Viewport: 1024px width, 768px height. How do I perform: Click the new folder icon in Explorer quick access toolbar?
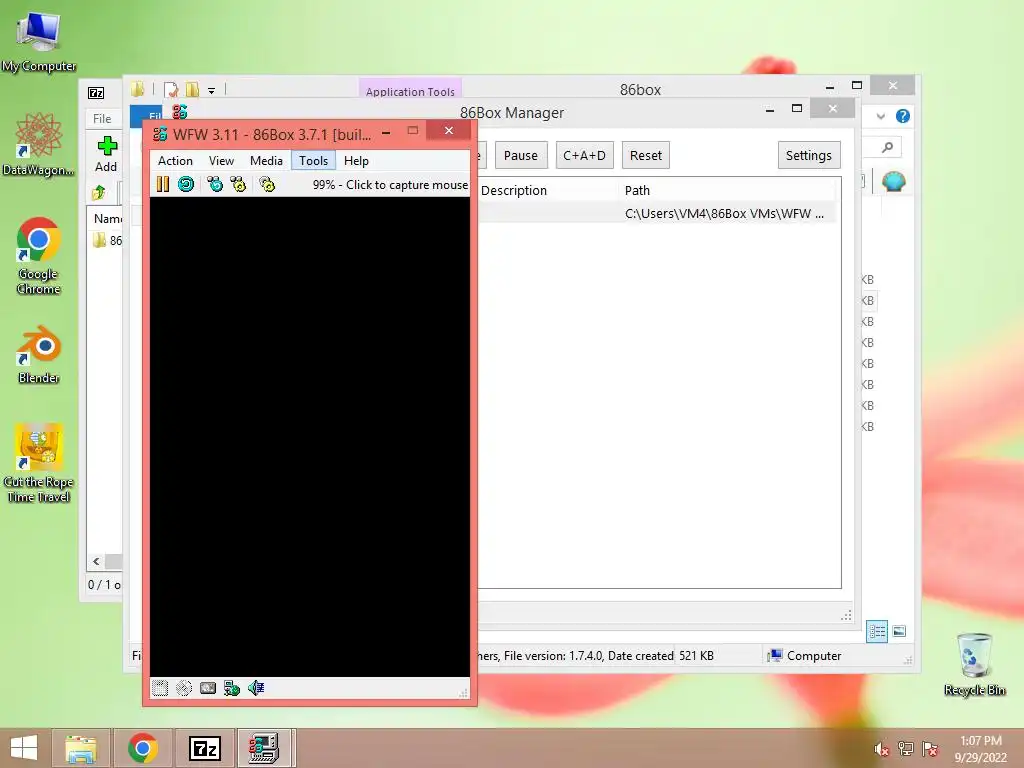pos(192,89)
